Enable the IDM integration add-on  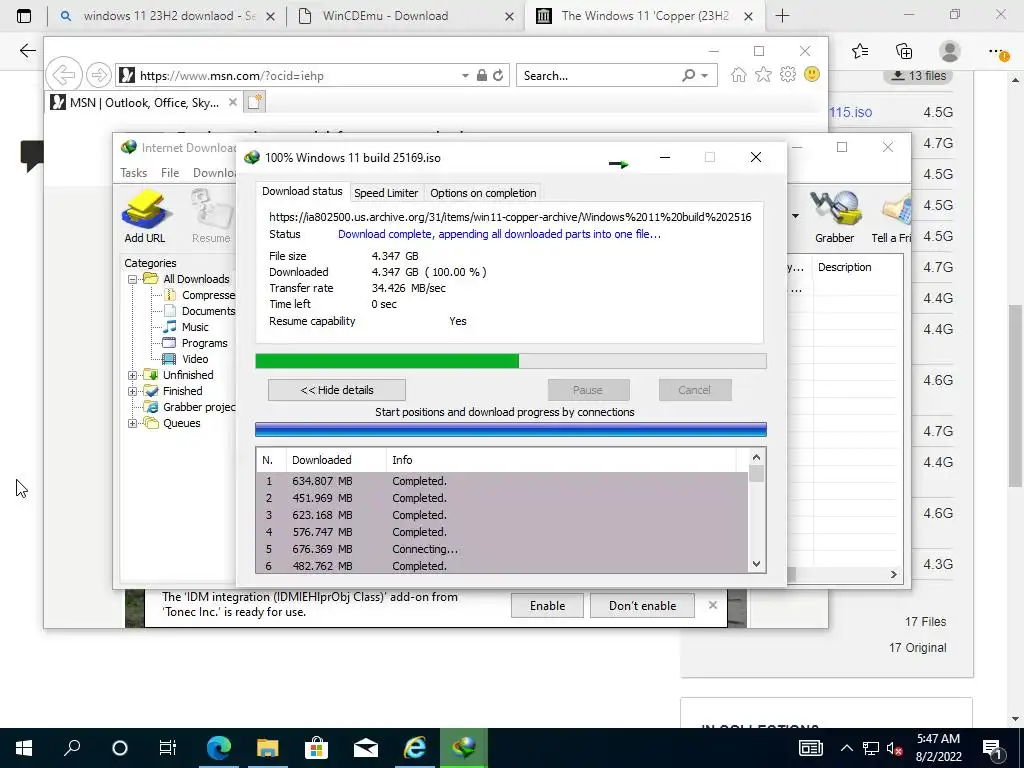547,605
